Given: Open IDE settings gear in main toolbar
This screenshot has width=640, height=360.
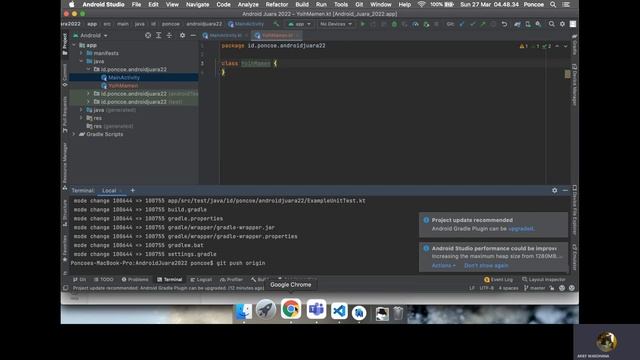Looking at the screenshot, I should pos(562,24).
